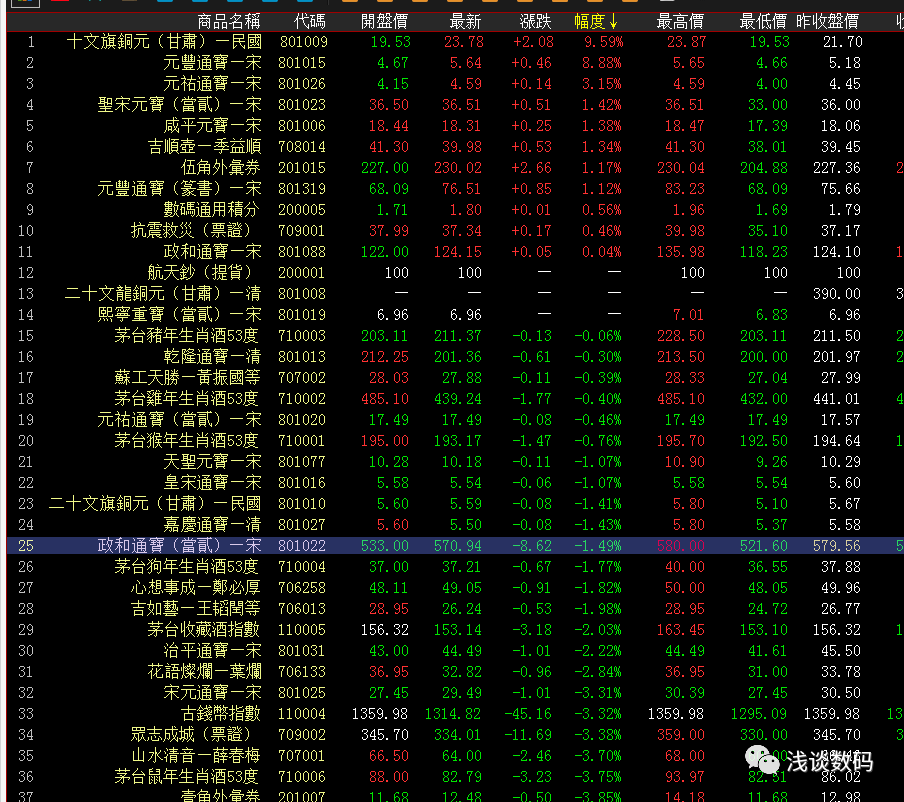Select row 聖宋元寶（當貳）一宋
The image size is (904, 802).
click(x=455, y=105)
